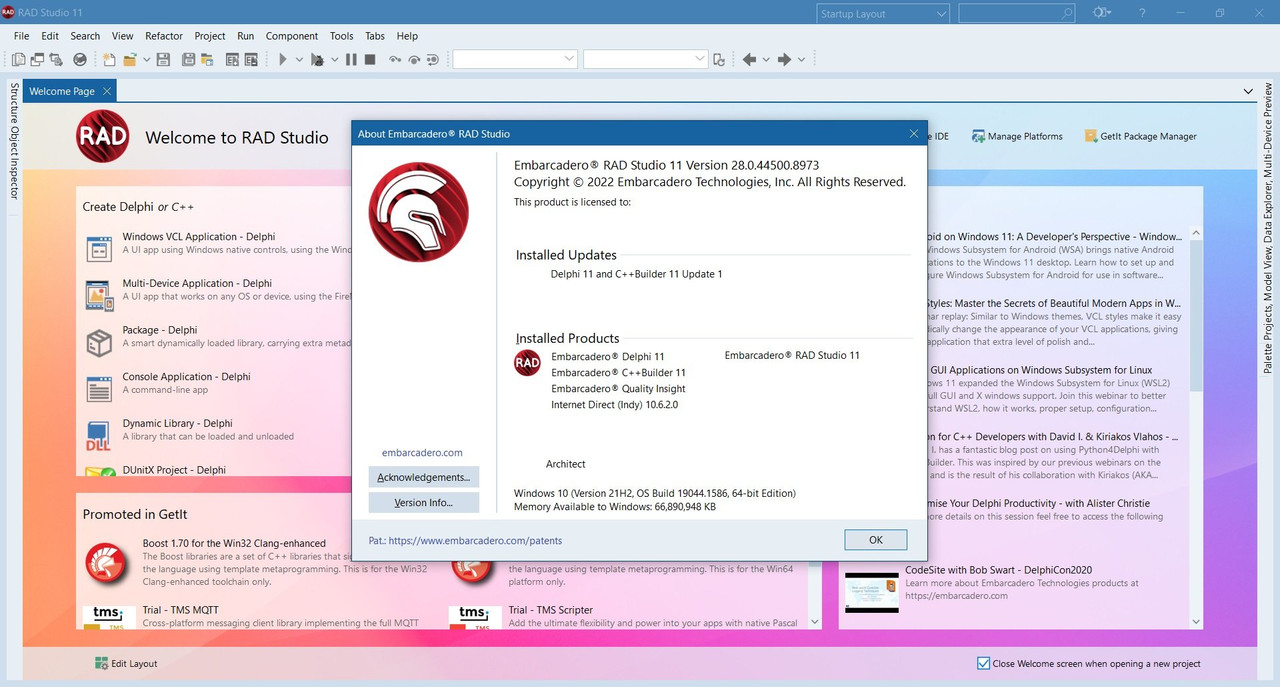Click the View Form toolbar icon
1280x687 pixels.
[x=37, y=60]
